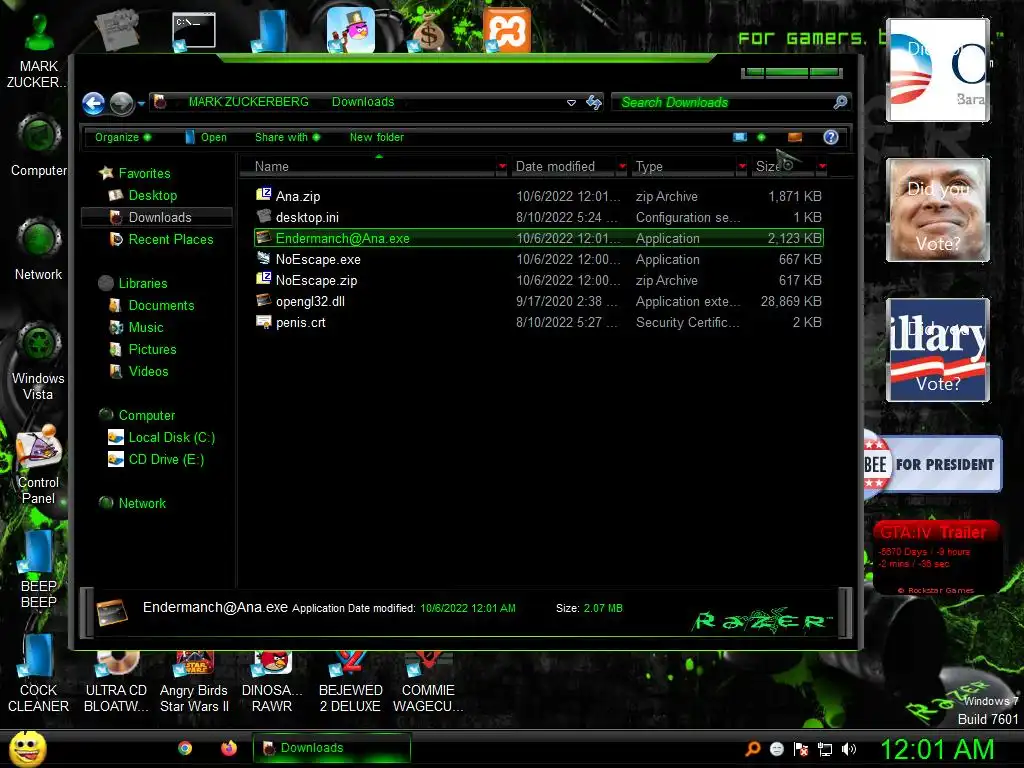Open the Pictures library
Viewport: 1024px width, 768px height.
tap(143, 349)
